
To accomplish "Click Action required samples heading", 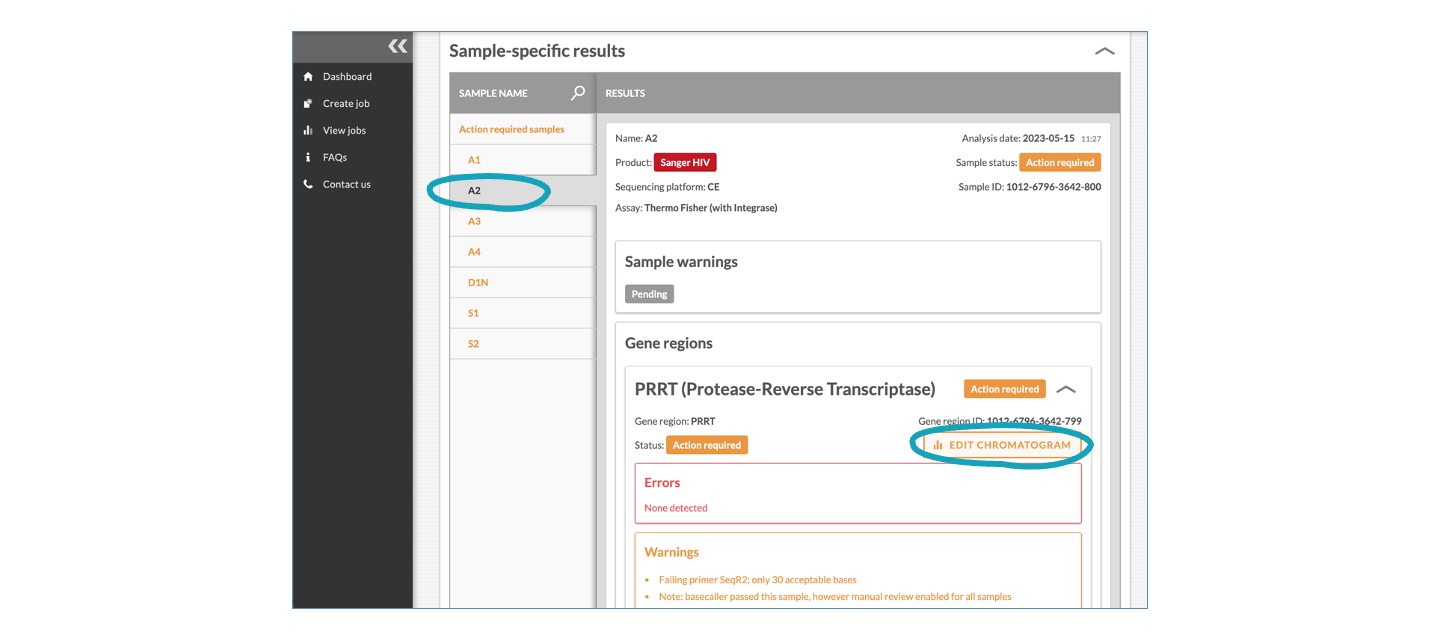I will click(512, 129).
